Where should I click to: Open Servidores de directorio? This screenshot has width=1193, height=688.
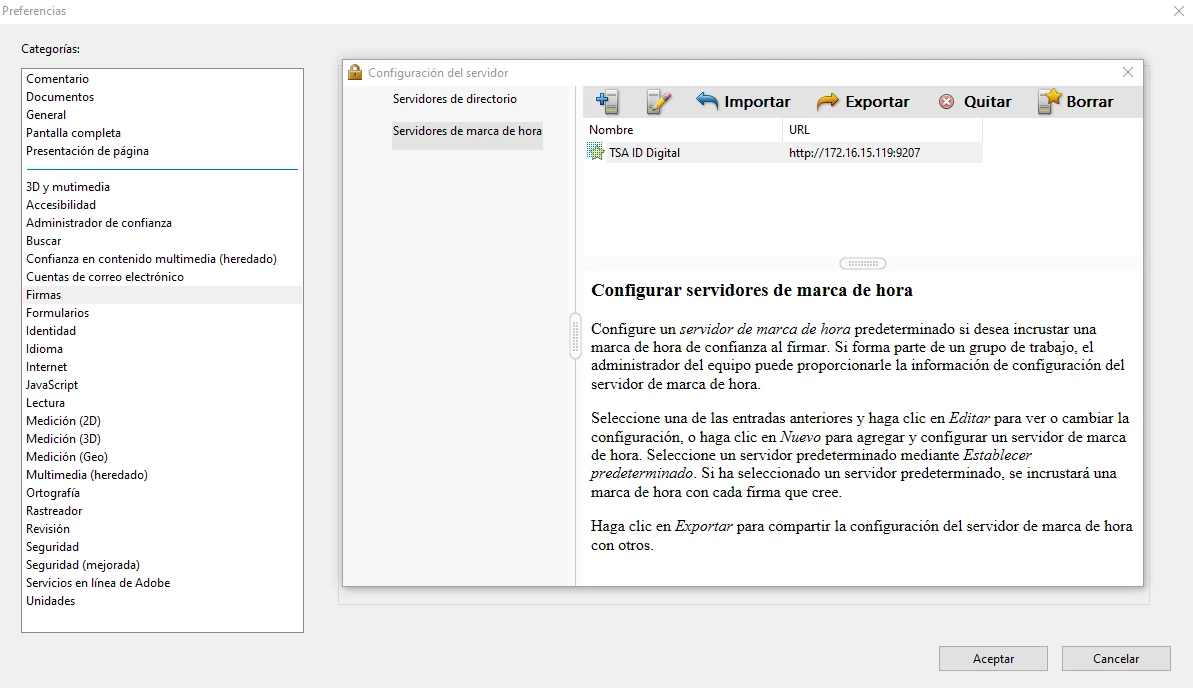[x=455, y=99]
